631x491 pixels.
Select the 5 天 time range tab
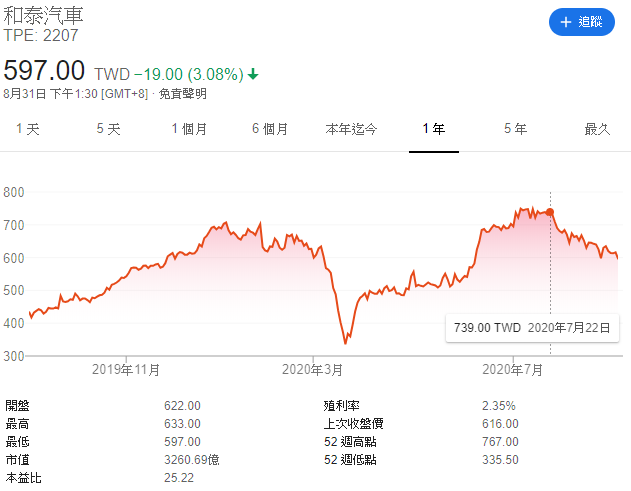pyautogui.click(x=108, y=129)
